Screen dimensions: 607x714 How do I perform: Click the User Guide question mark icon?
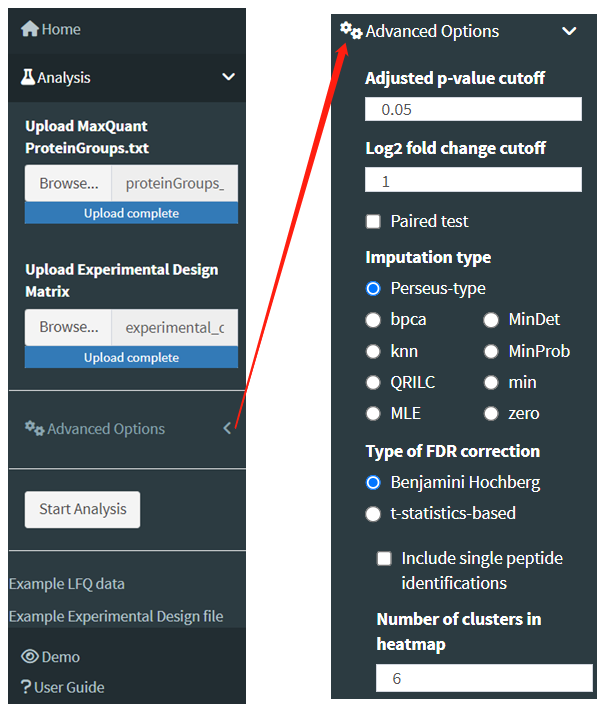pos(26,687)
